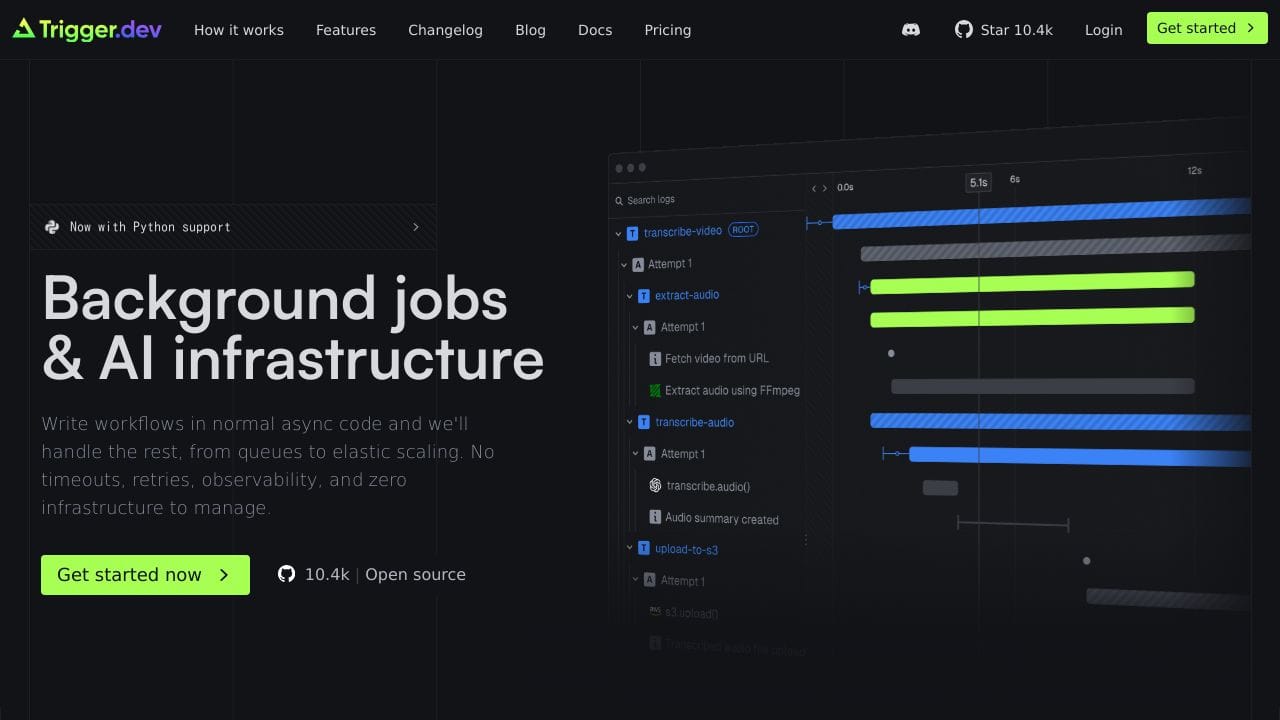
Task: Open the Blog nav link
Action: (x=530, y=30)
